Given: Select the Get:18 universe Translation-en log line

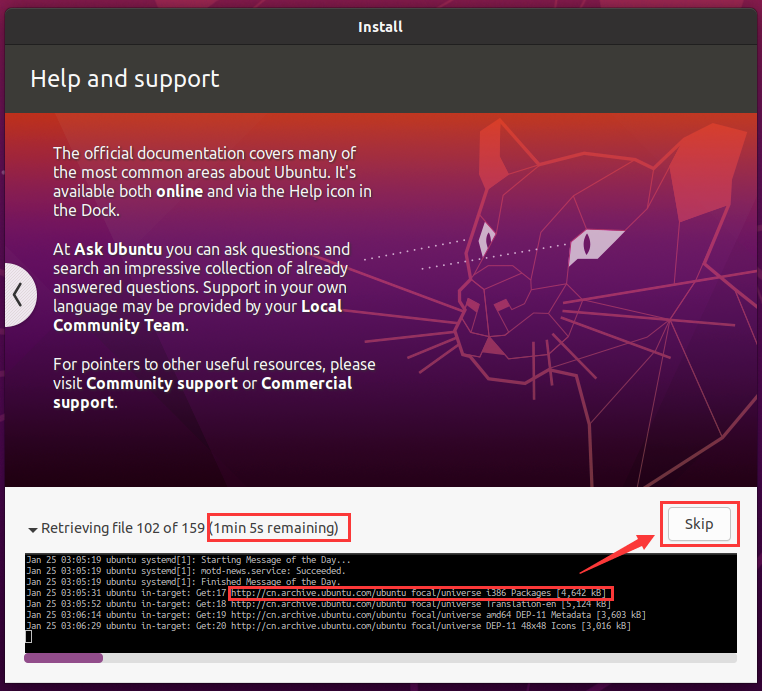Looking at the screenshot, I should (319, 604).
